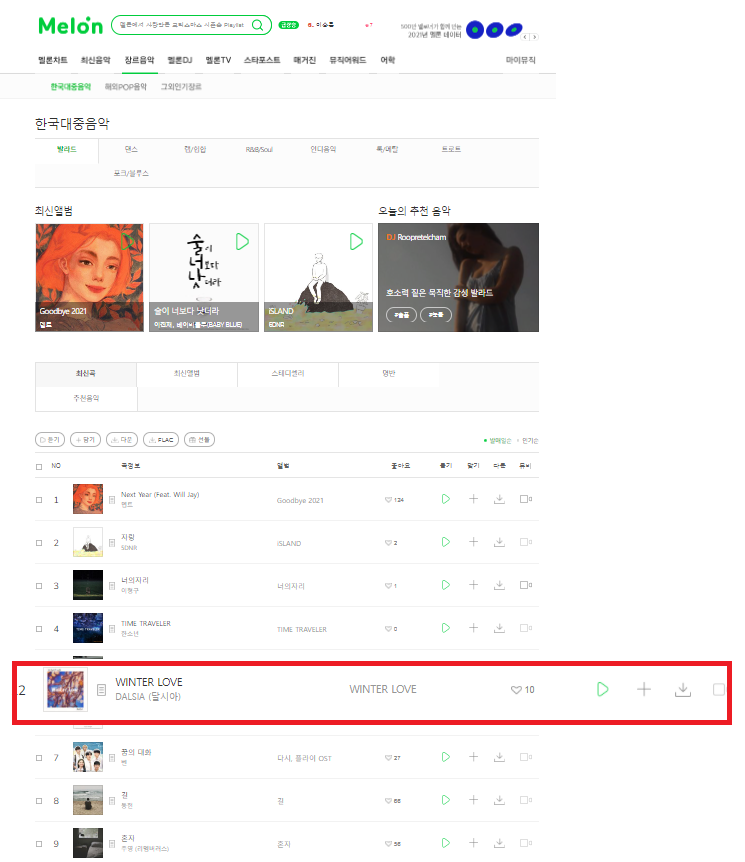Viewport: 745px width, 862px height.
Task: Click the search magnifier icon in Melon search bar
Action: 257,25
